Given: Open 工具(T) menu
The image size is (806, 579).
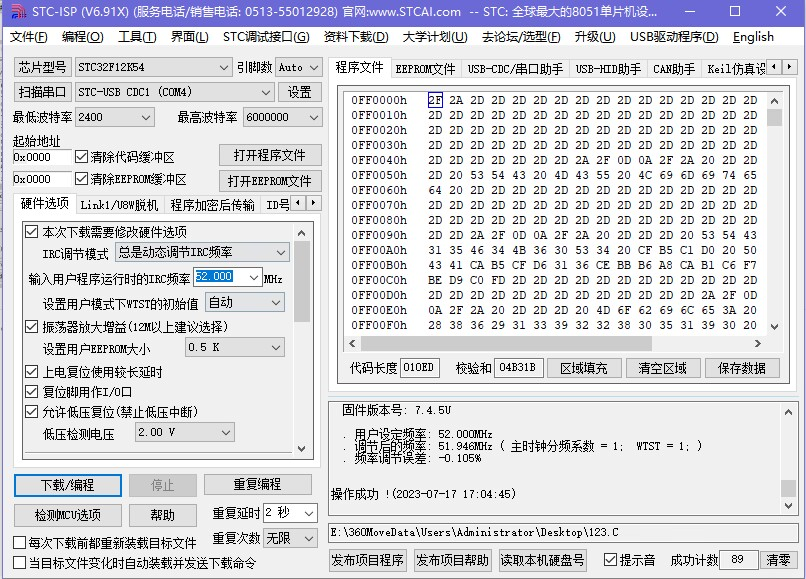Looking at the screenshot, I should tap(137, 37).
